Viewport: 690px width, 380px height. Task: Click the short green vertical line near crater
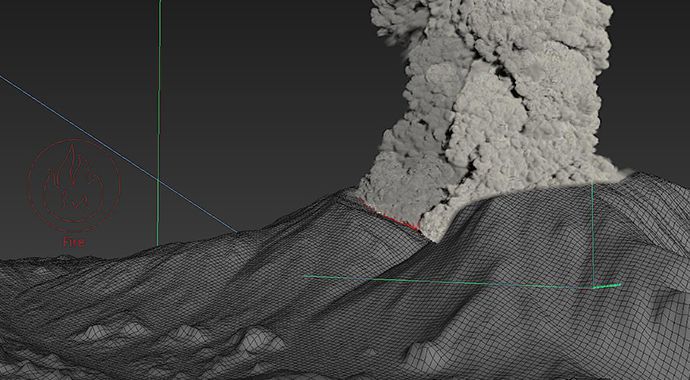(x=593, y=233)
